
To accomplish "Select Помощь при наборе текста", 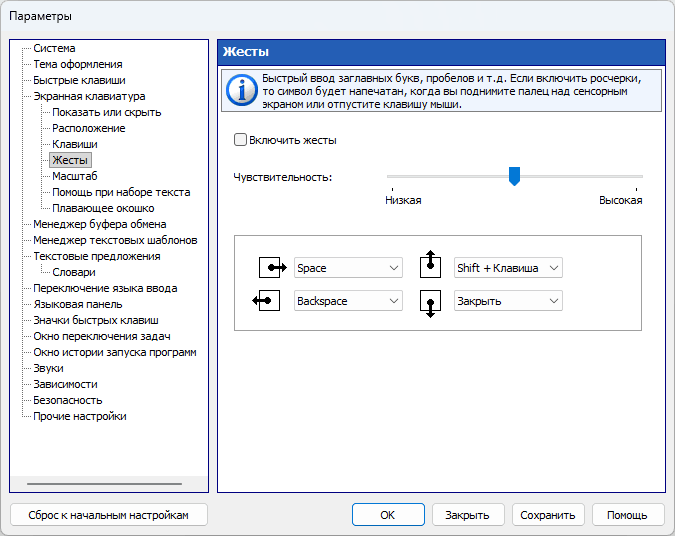I will coord(121,192).
